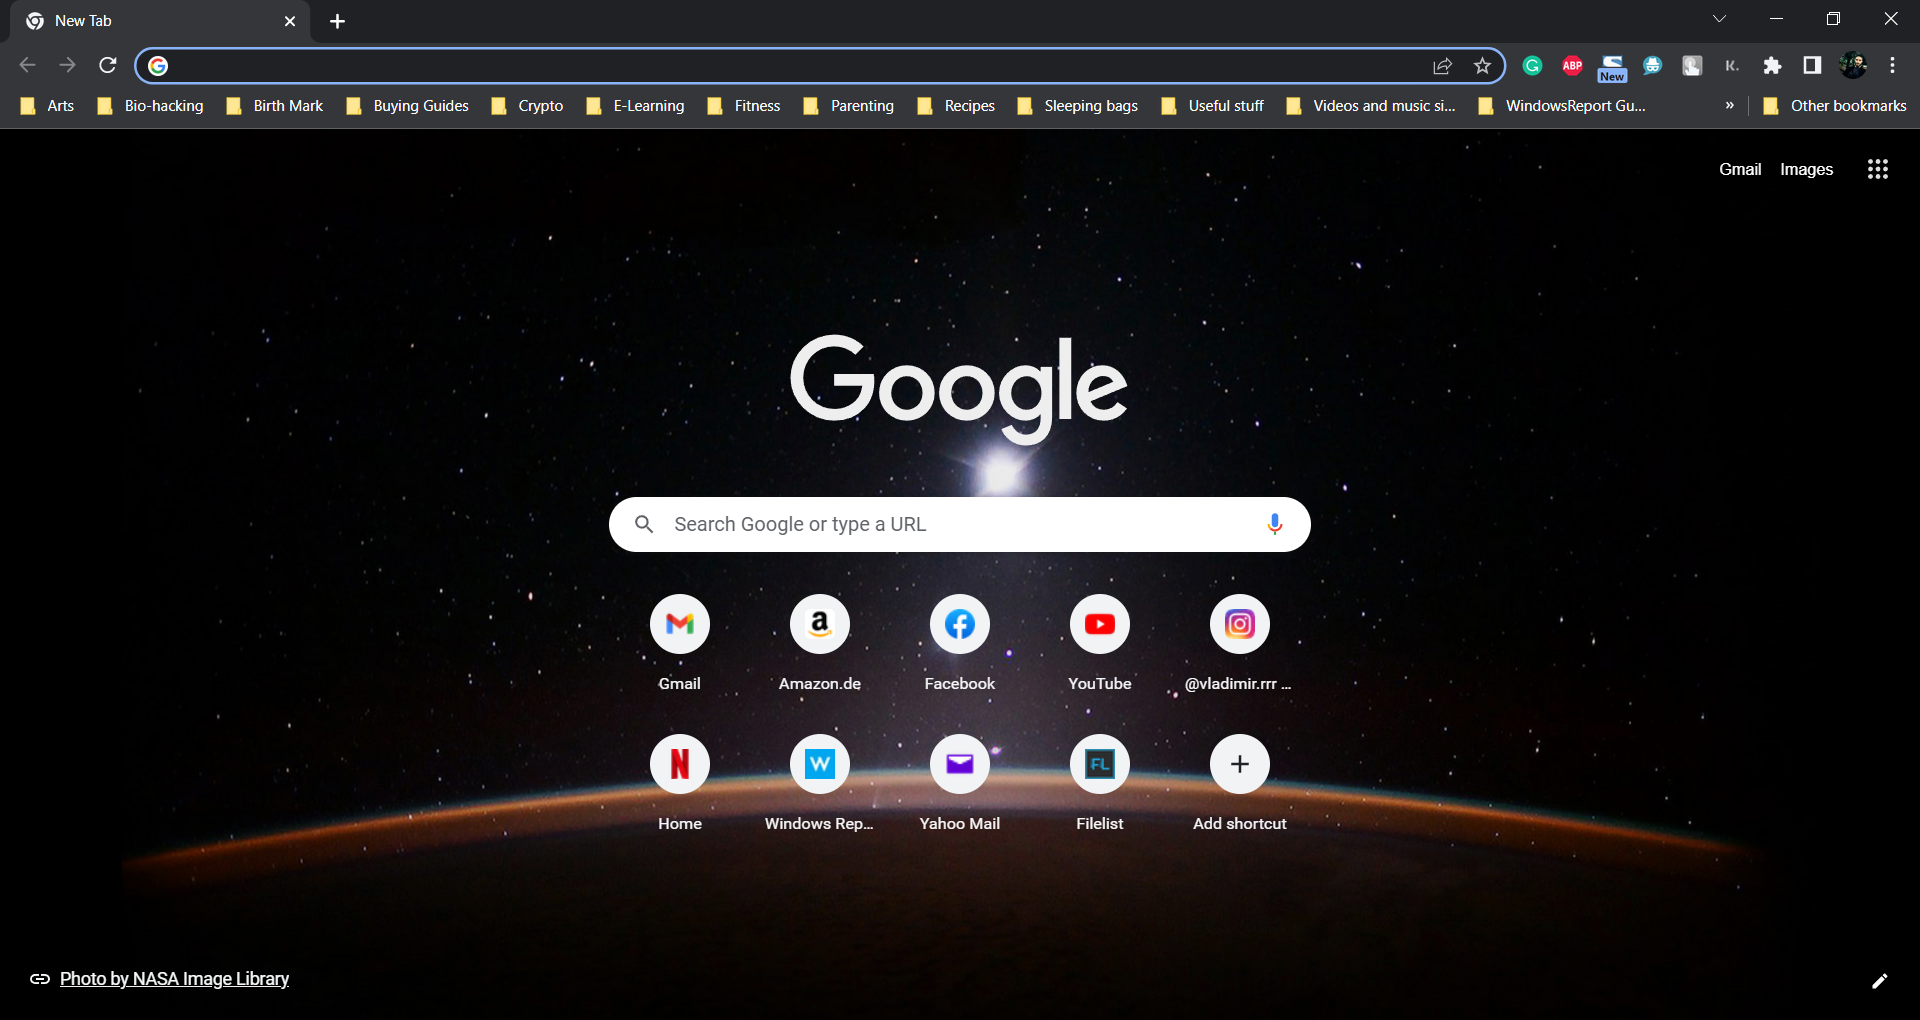Start voice search with the microphone
Screen dimensions: 1920x1020
pos(1274,524)
